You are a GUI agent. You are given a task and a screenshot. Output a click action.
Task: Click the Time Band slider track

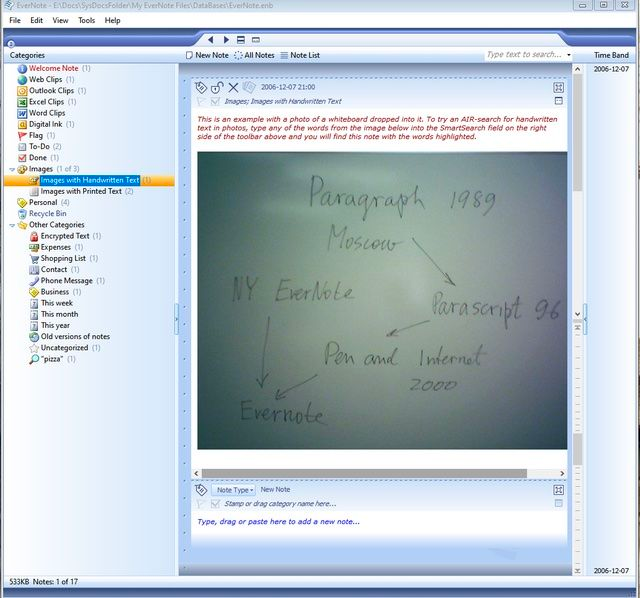pos(578,449)
